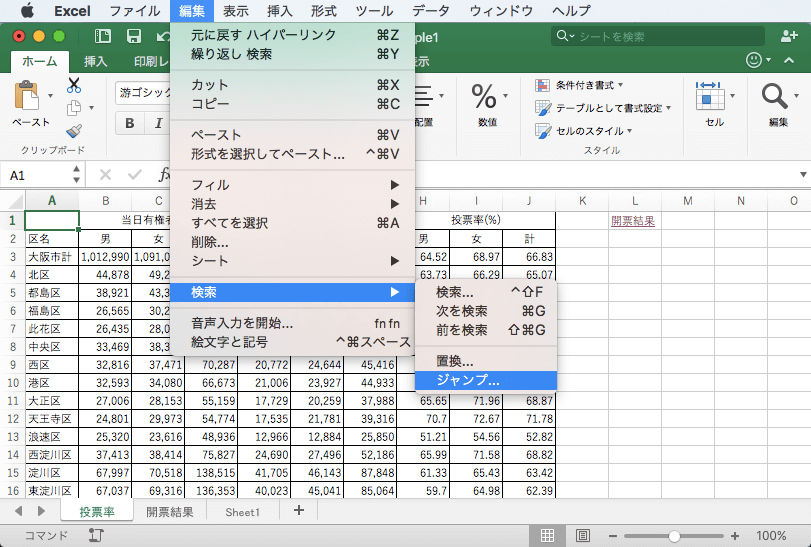The height and width of the screenshot is (547, 811).
Task: Go to next sheet with right arrow
Action: [x=41, y=511]
